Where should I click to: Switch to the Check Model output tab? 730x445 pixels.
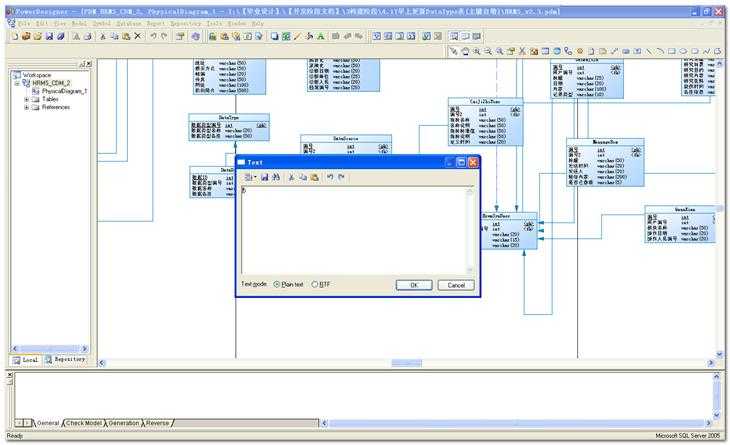coord(84,423)
